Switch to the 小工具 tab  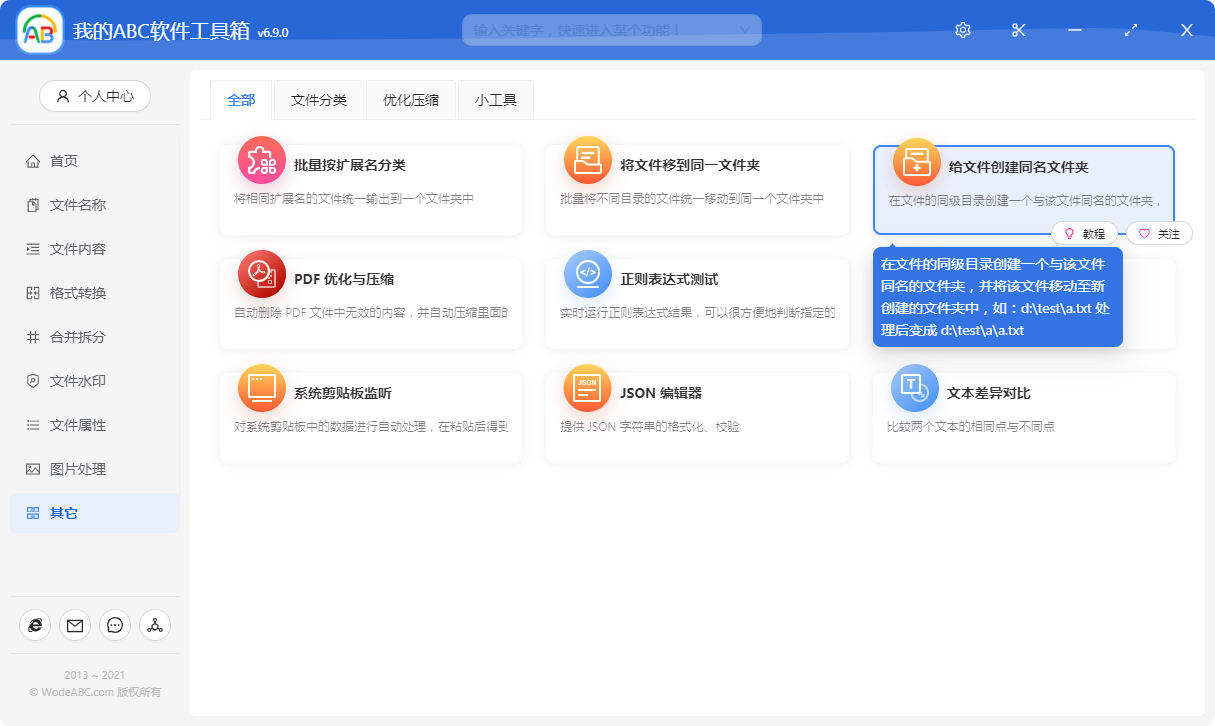[495, 100]
